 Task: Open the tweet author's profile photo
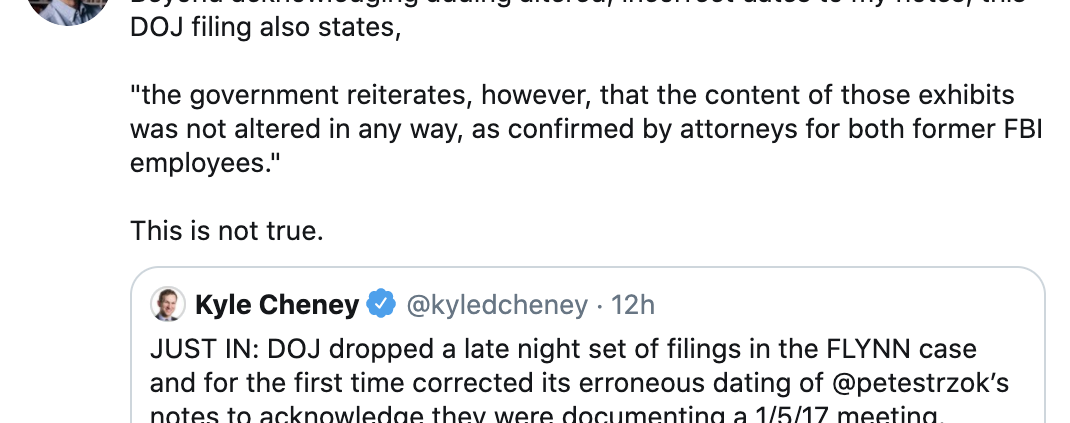68,8
